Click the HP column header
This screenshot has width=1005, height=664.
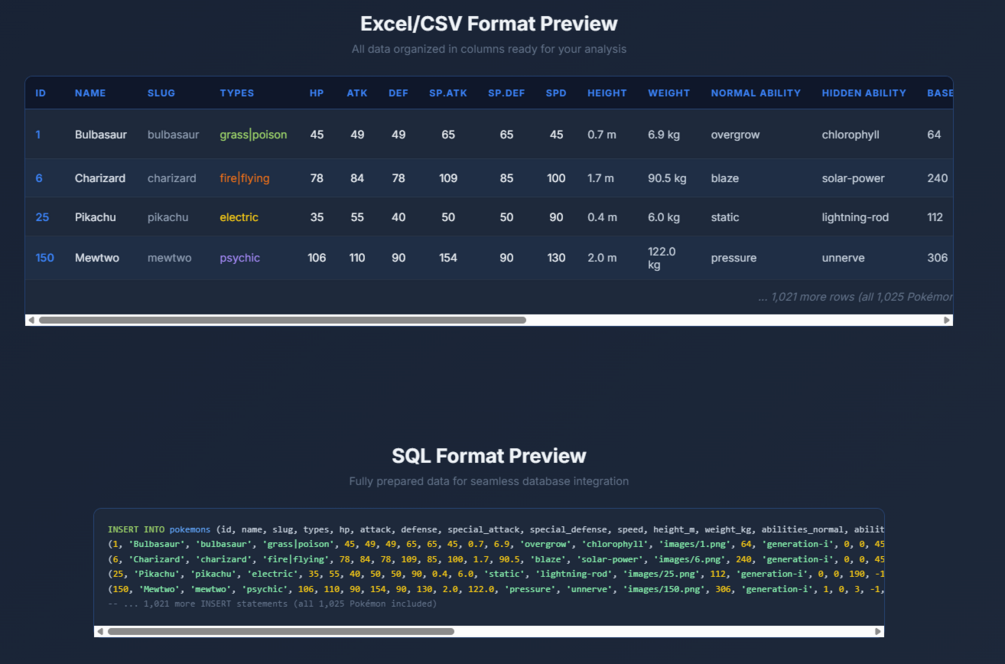pos(317,93)
